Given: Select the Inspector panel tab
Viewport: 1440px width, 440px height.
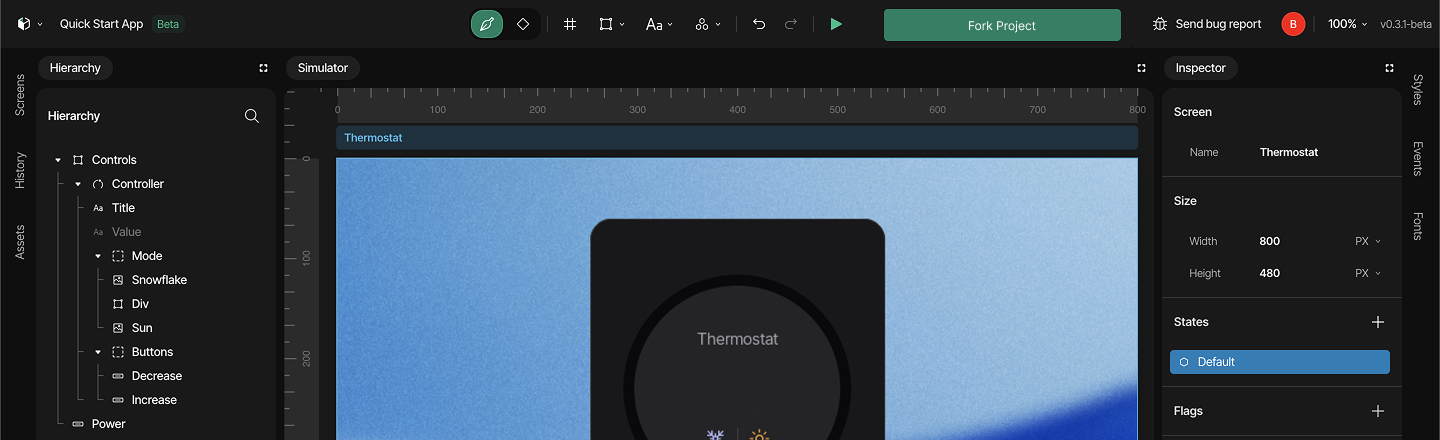Looking at the screenshot, I should 1201,68.
